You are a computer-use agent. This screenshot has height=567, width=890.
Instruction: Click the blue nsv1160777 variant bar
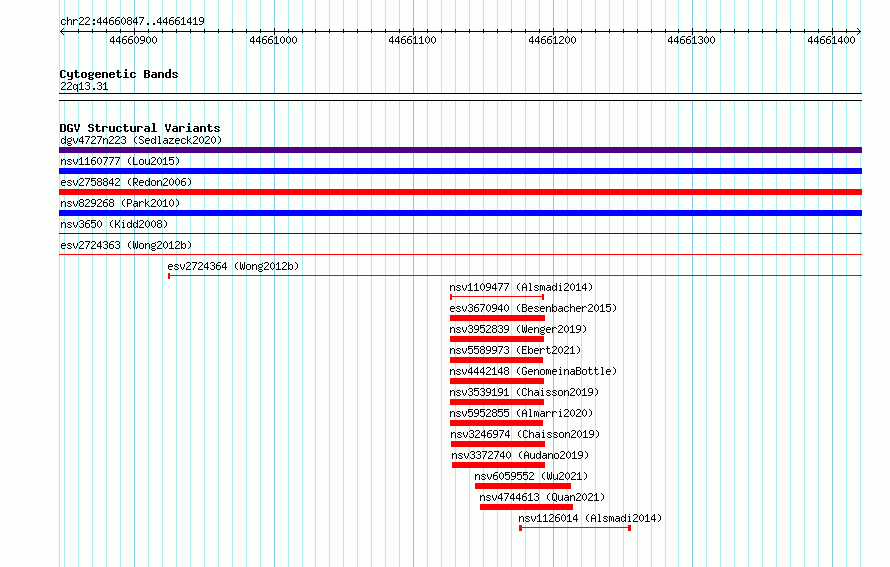coord(460,171)
